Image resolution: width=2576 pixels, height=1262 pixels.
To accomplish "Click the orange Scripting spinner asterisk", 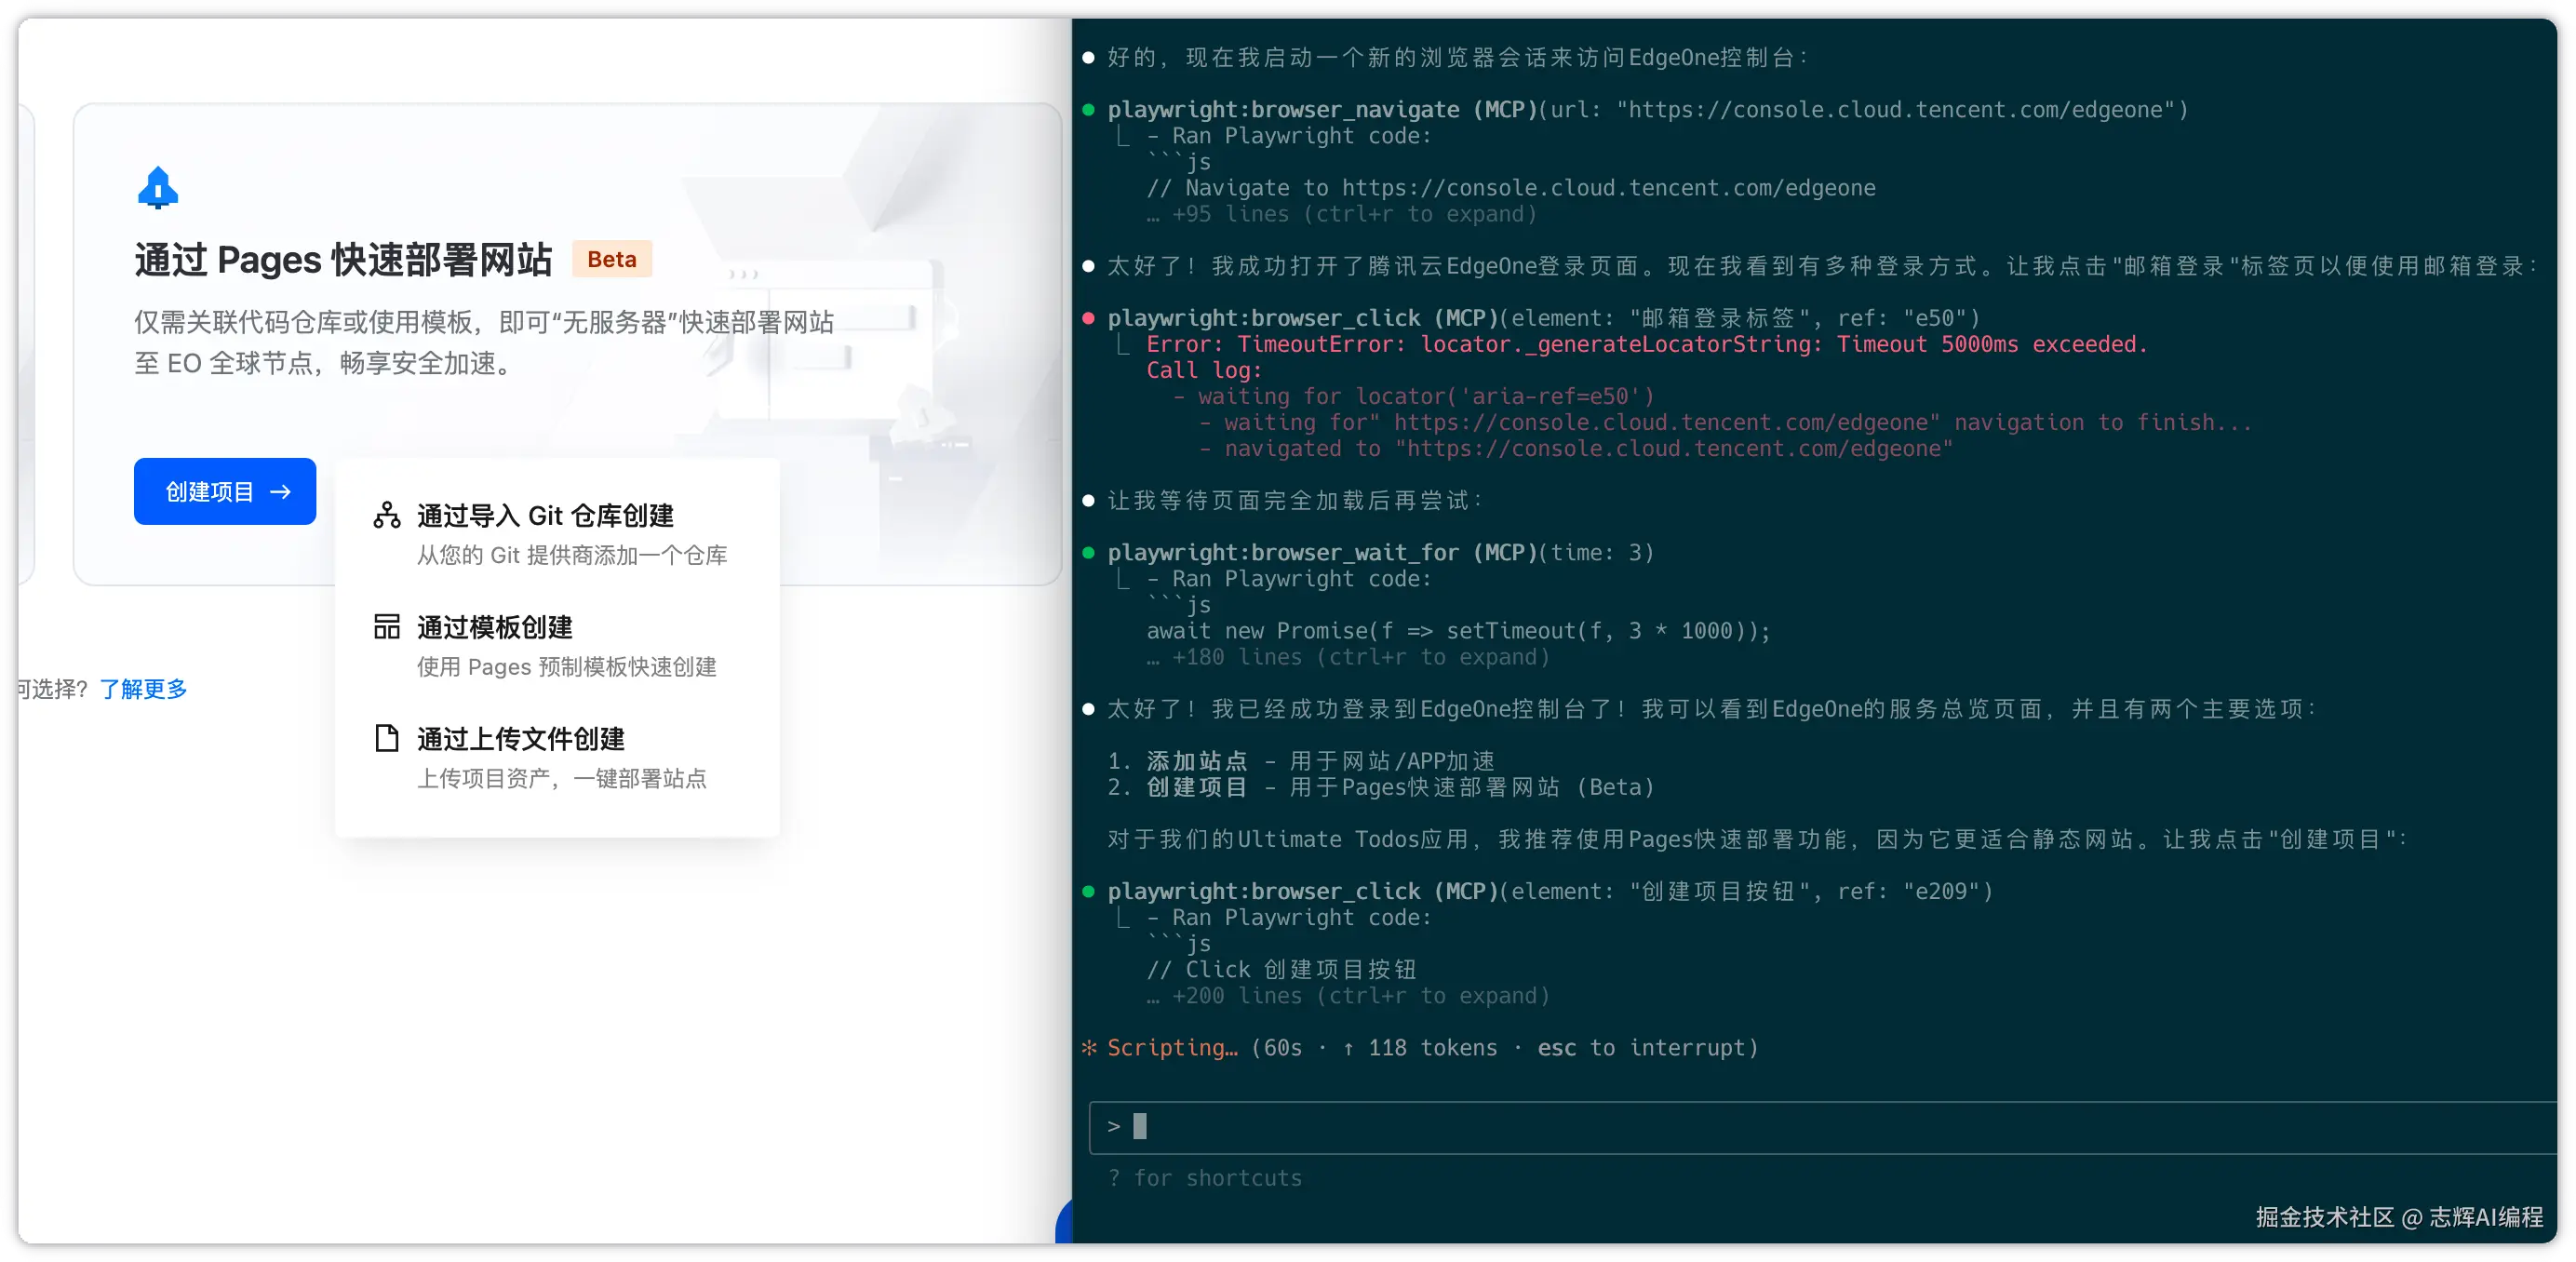I will tap(1089, 1048).
